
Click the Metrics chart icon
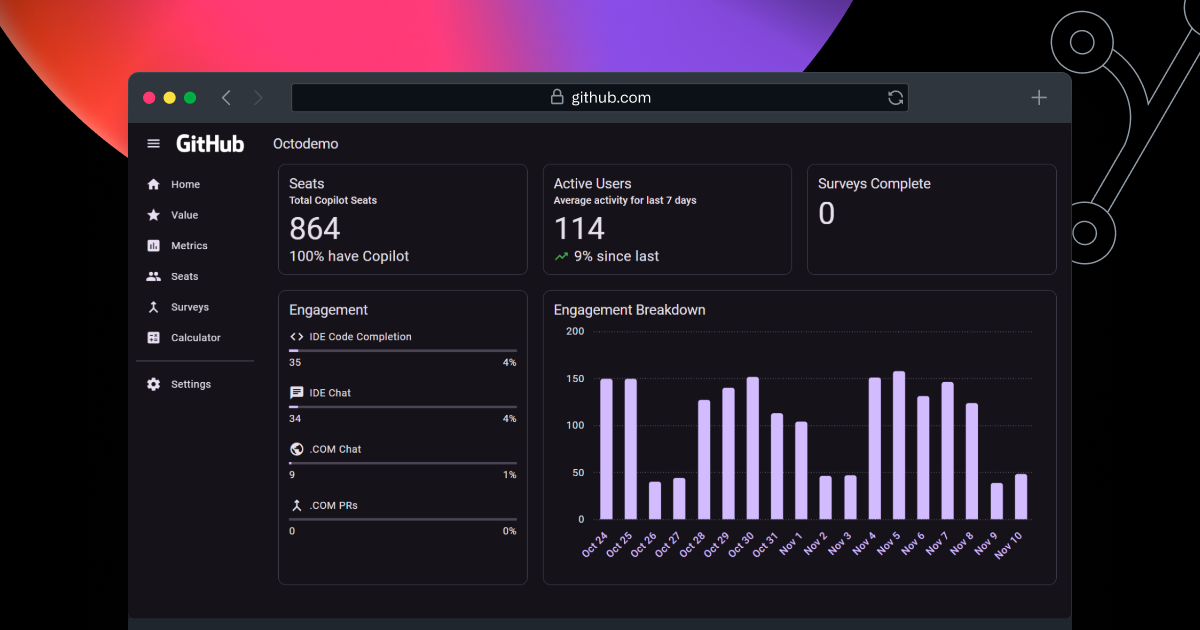153,246
